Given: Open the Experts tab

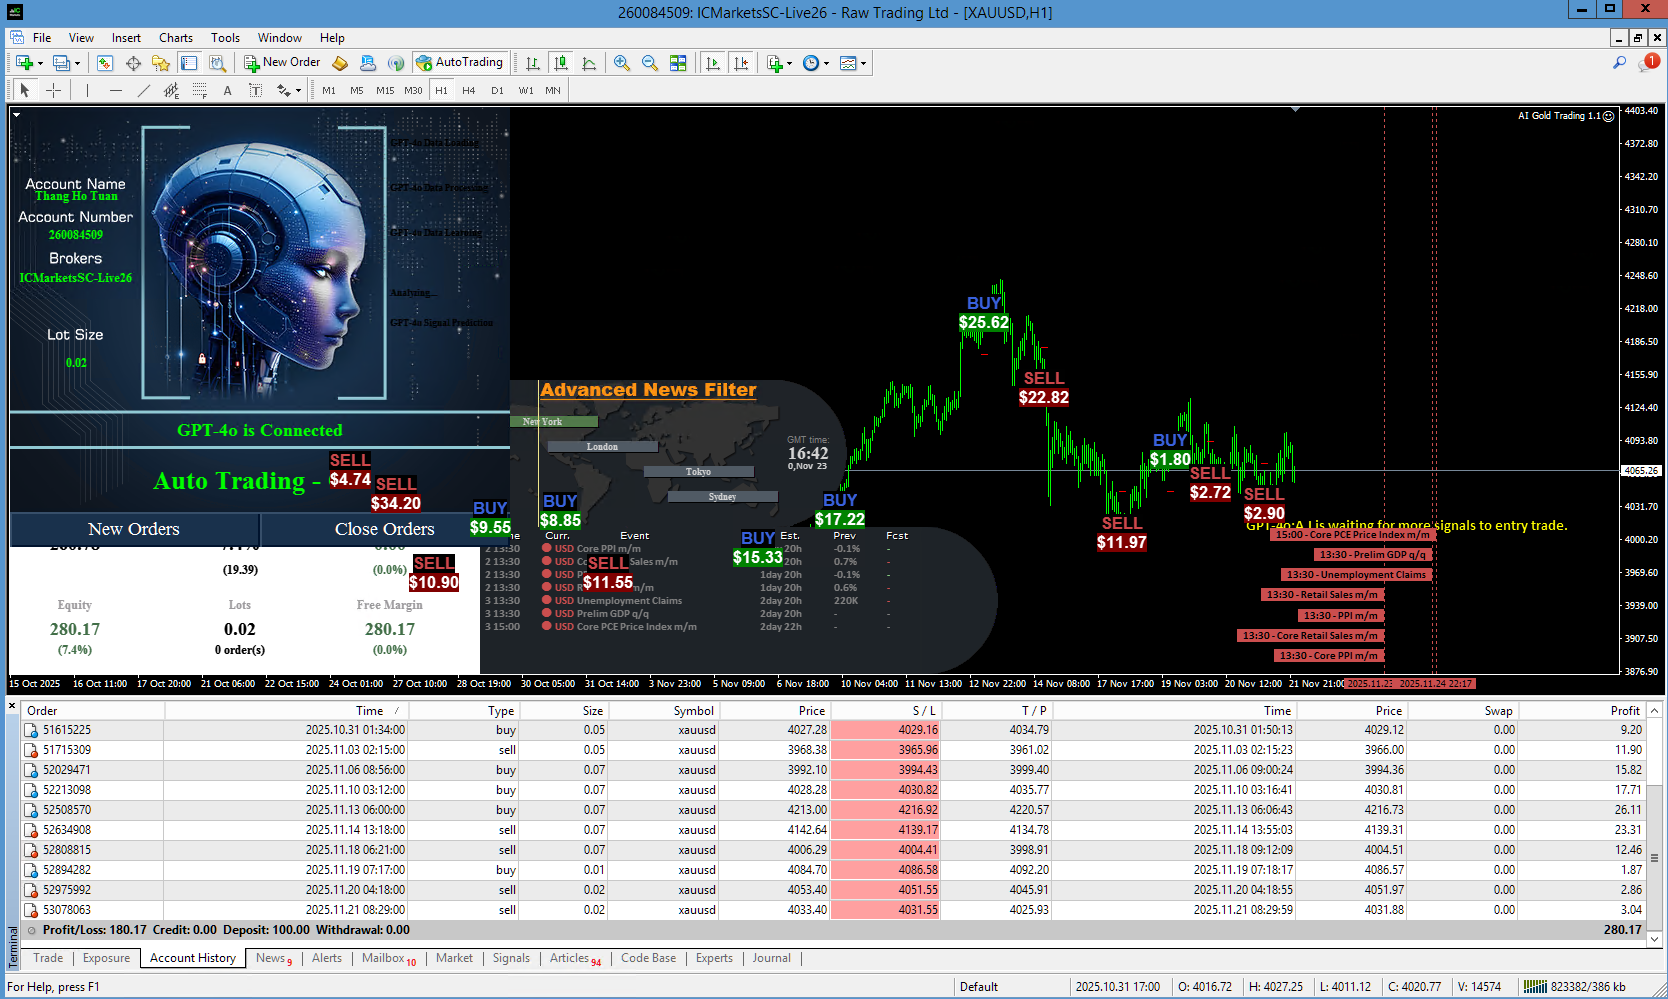Looking at the screenshot, I should point(714,958).
